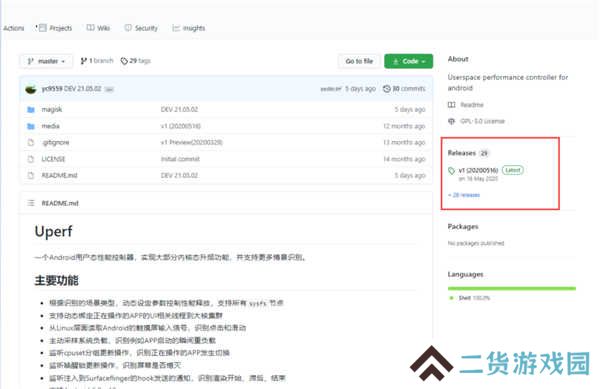Click the magisk folder icon
Viewport: 600px width, 389px height.
[x=31, y=110]
